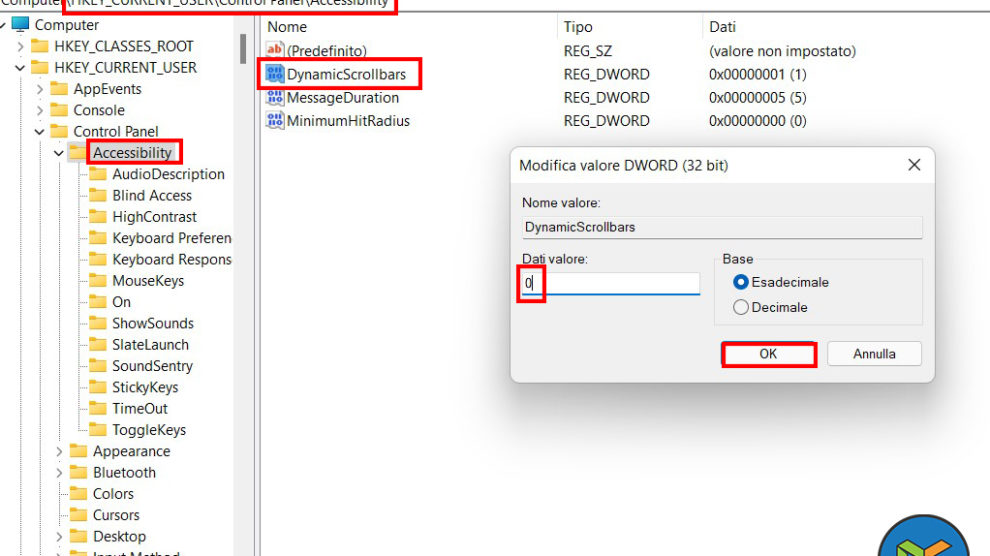Click the SlateLaunch folder icon
Screen dimensions: 990x556
pyautogui.click(x=98, y=345)
